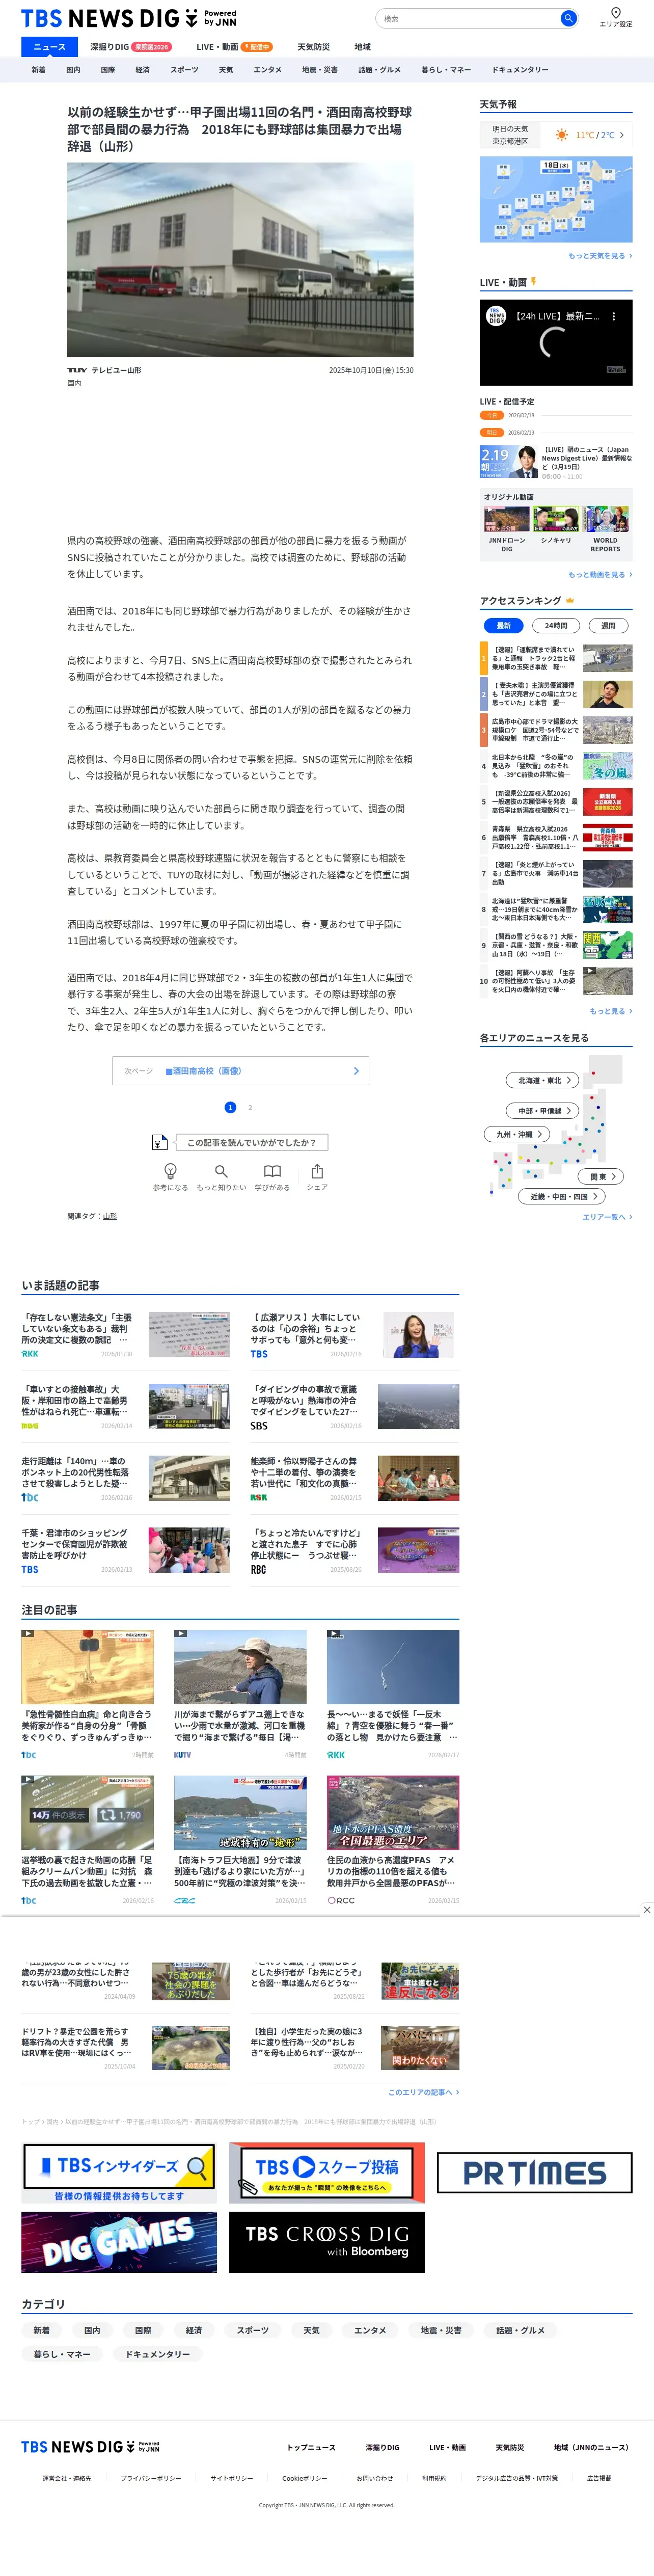Open the LIVE・動画 main tab
This screenshot has width=654, height=2576.
pos(234,47)
